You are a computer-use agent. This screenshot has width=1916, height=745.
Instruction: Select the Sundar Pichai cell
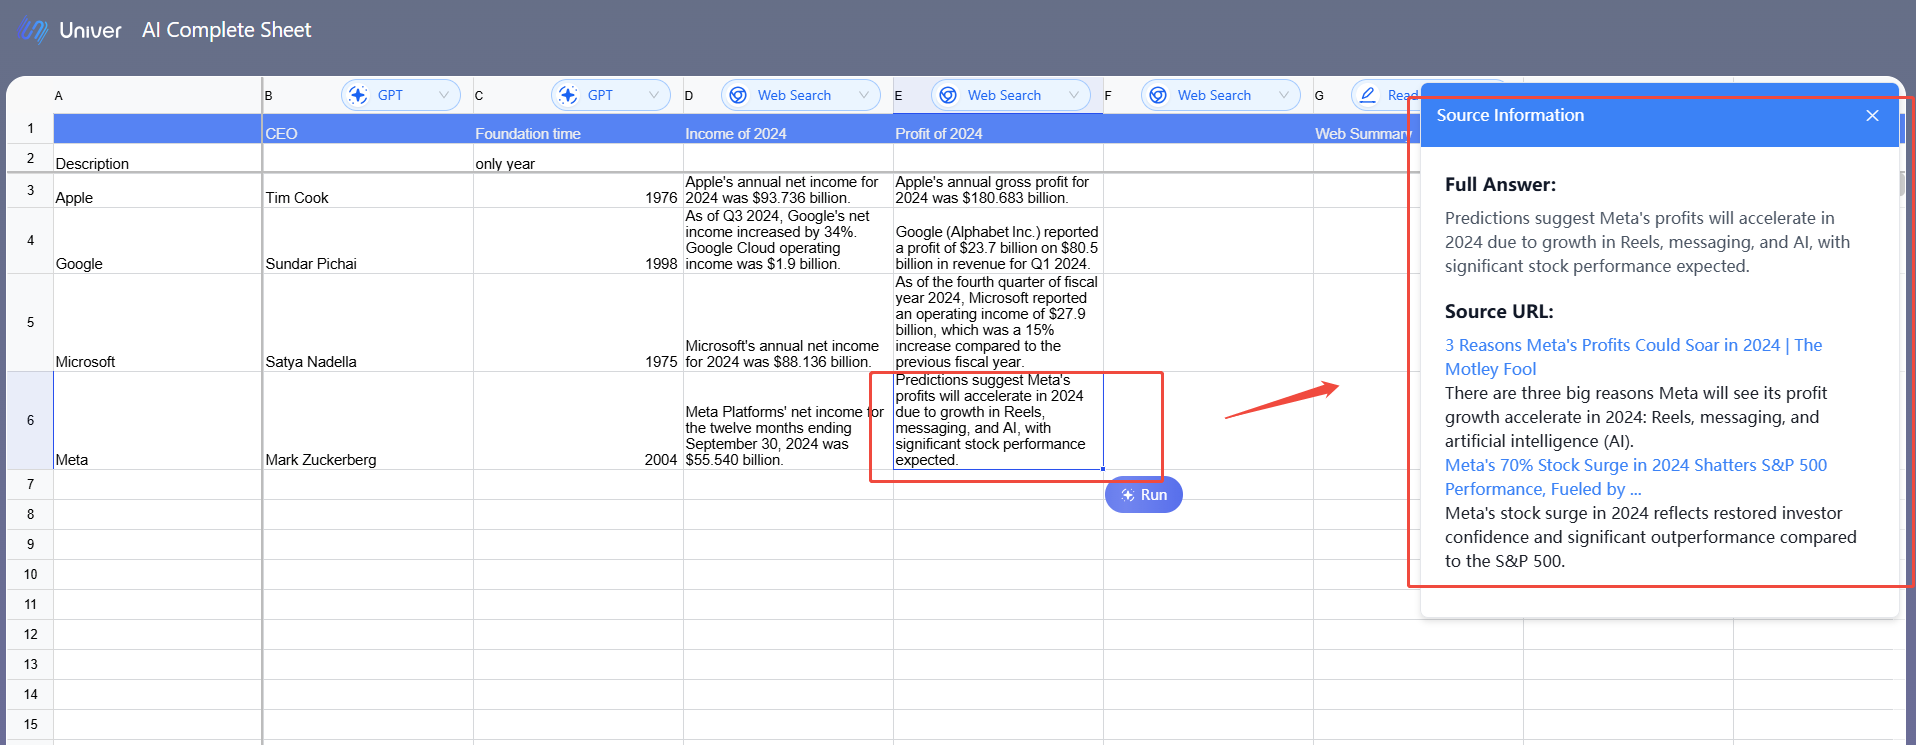pyautogui.click(x=368, y=241)
